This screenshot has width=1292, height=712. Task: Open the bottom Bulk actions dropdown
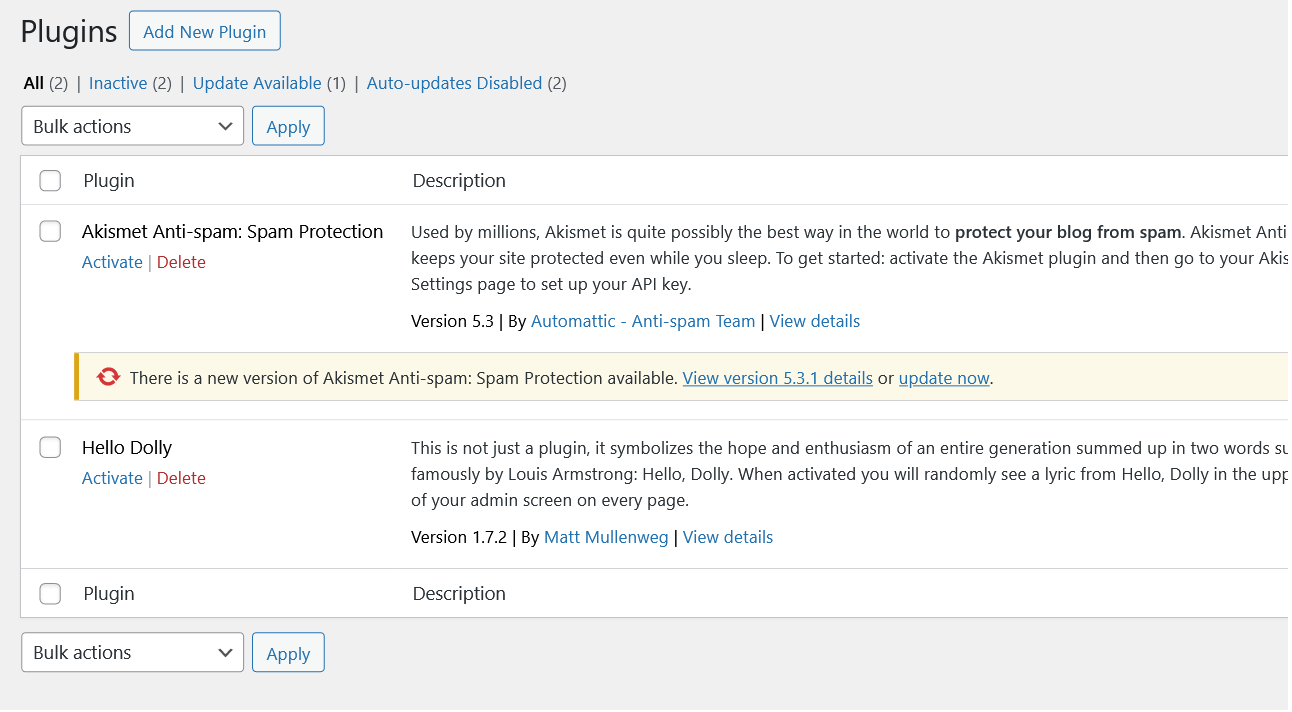pos(132,652)
